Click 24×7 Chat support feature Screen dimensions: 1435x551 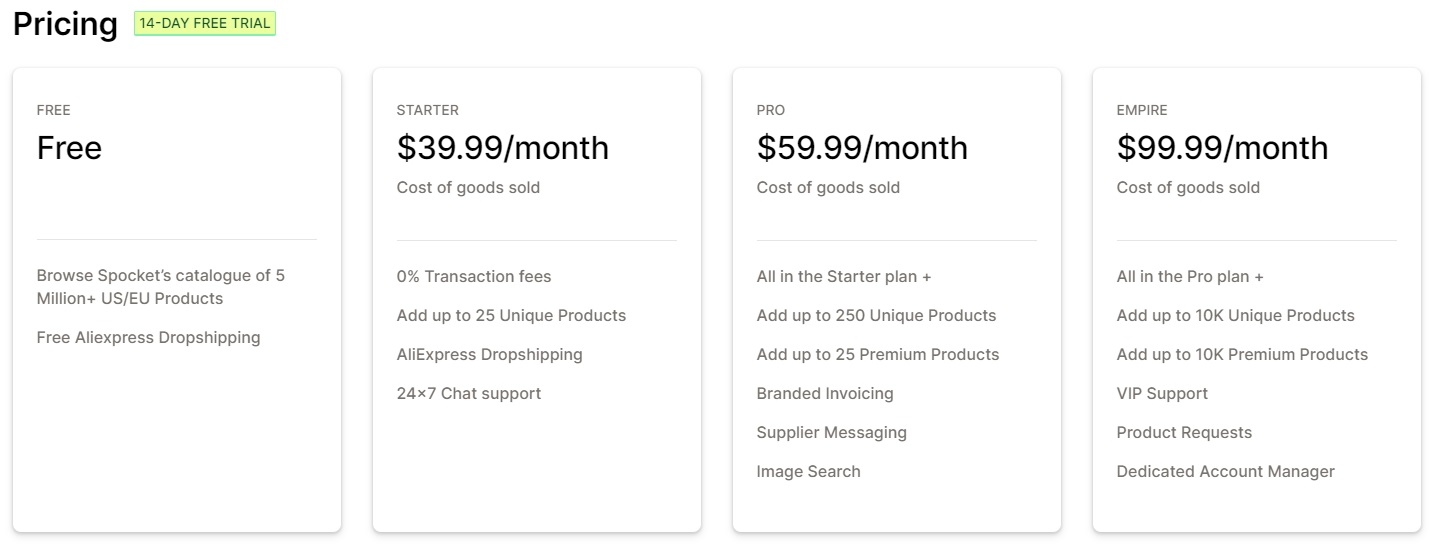click(x=469, y=393)
